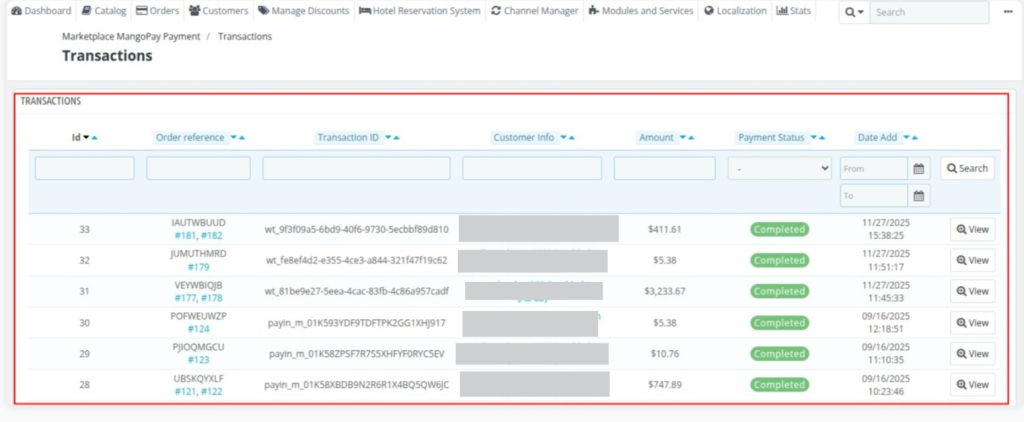The width and height of the screenshot is (1024, 422).
Task: Open calendar picker for From date
Action: 919,169
